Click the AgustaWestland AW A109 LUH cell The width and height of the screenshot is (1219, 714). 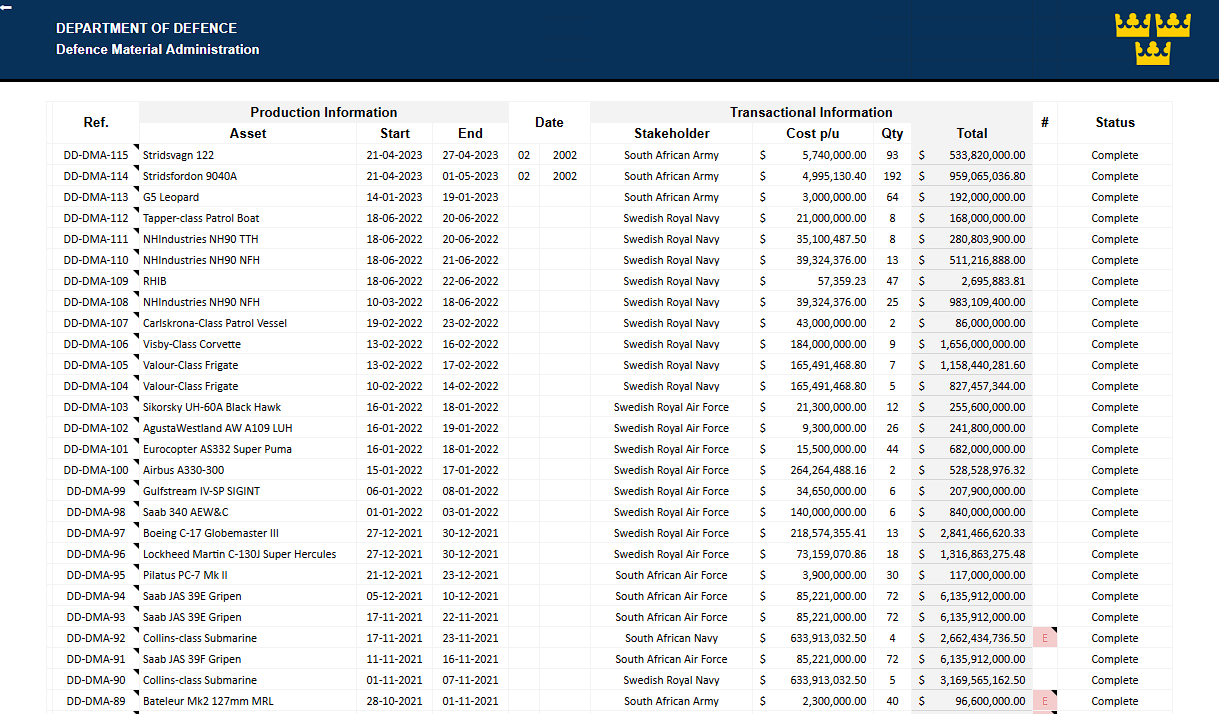coord(248,428)
